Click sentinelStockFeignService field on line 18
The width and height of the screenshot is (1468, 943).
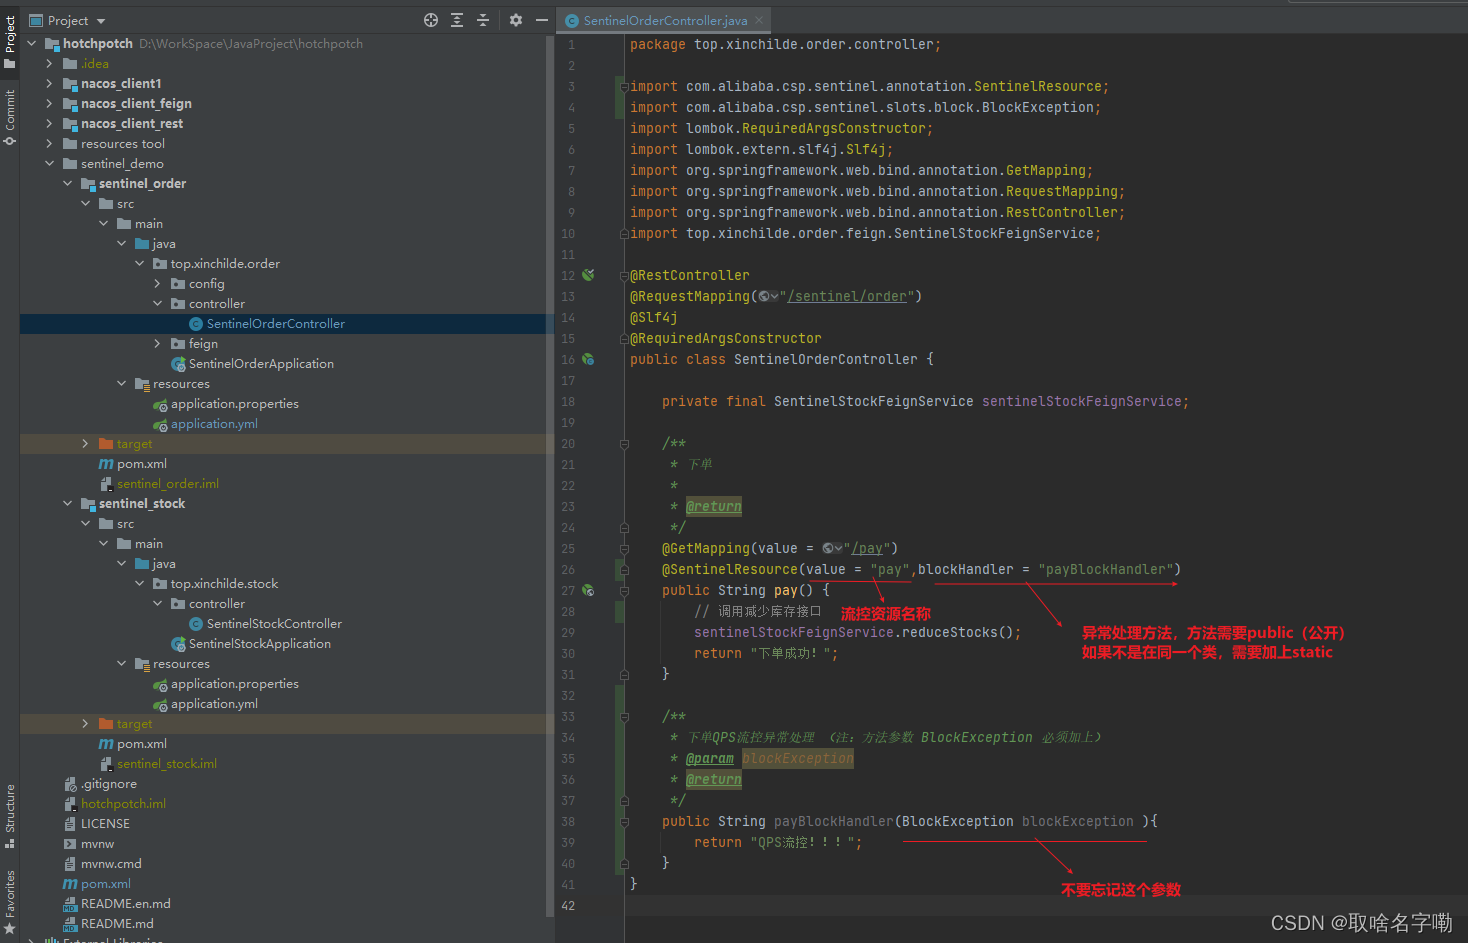pyautogui.click(x=1082, y=402)
